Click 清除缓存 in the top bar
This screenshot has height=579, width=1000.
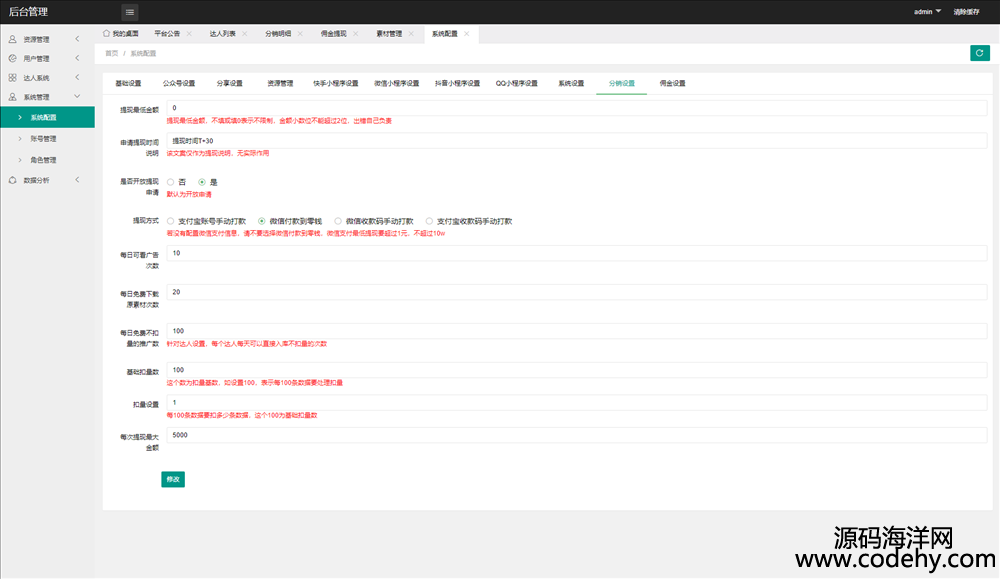[967, 12]
